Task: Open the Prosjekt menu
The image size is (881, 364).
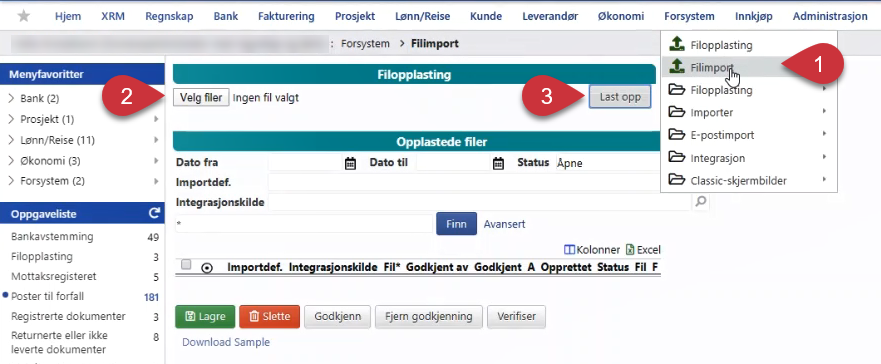Action: click(355, 16)
